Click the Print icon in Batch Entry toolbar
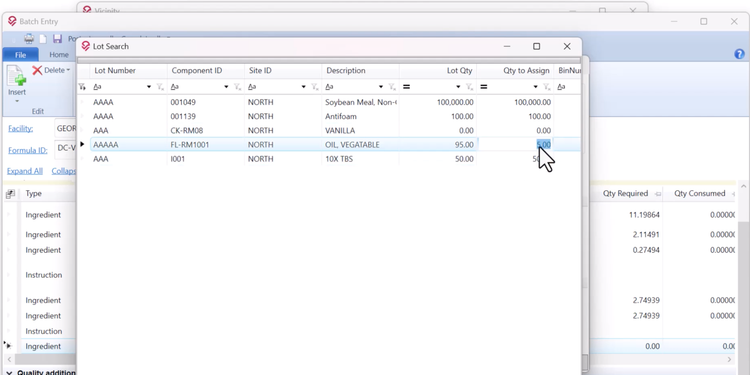 29,39
